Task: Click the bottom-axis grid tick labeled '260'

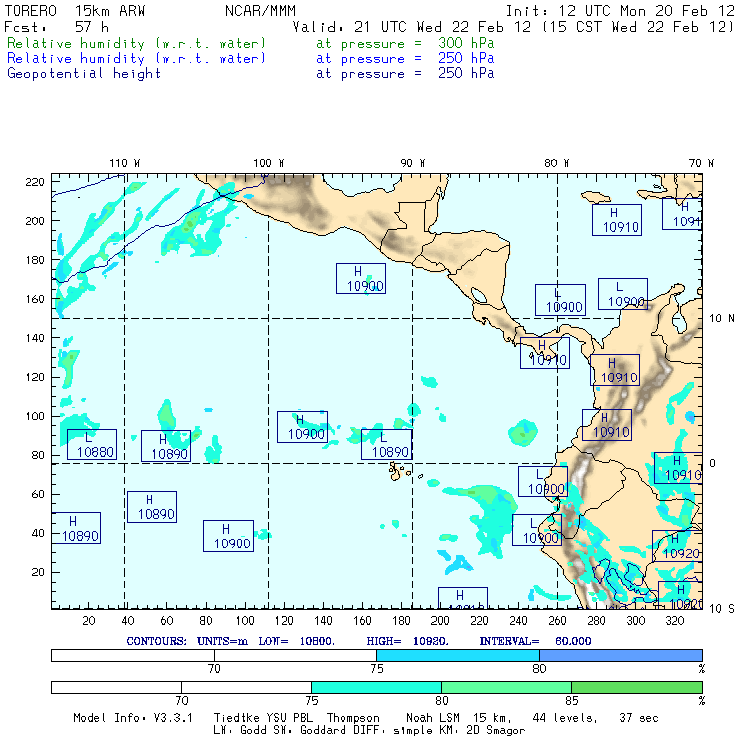Action: pos(557,621)
